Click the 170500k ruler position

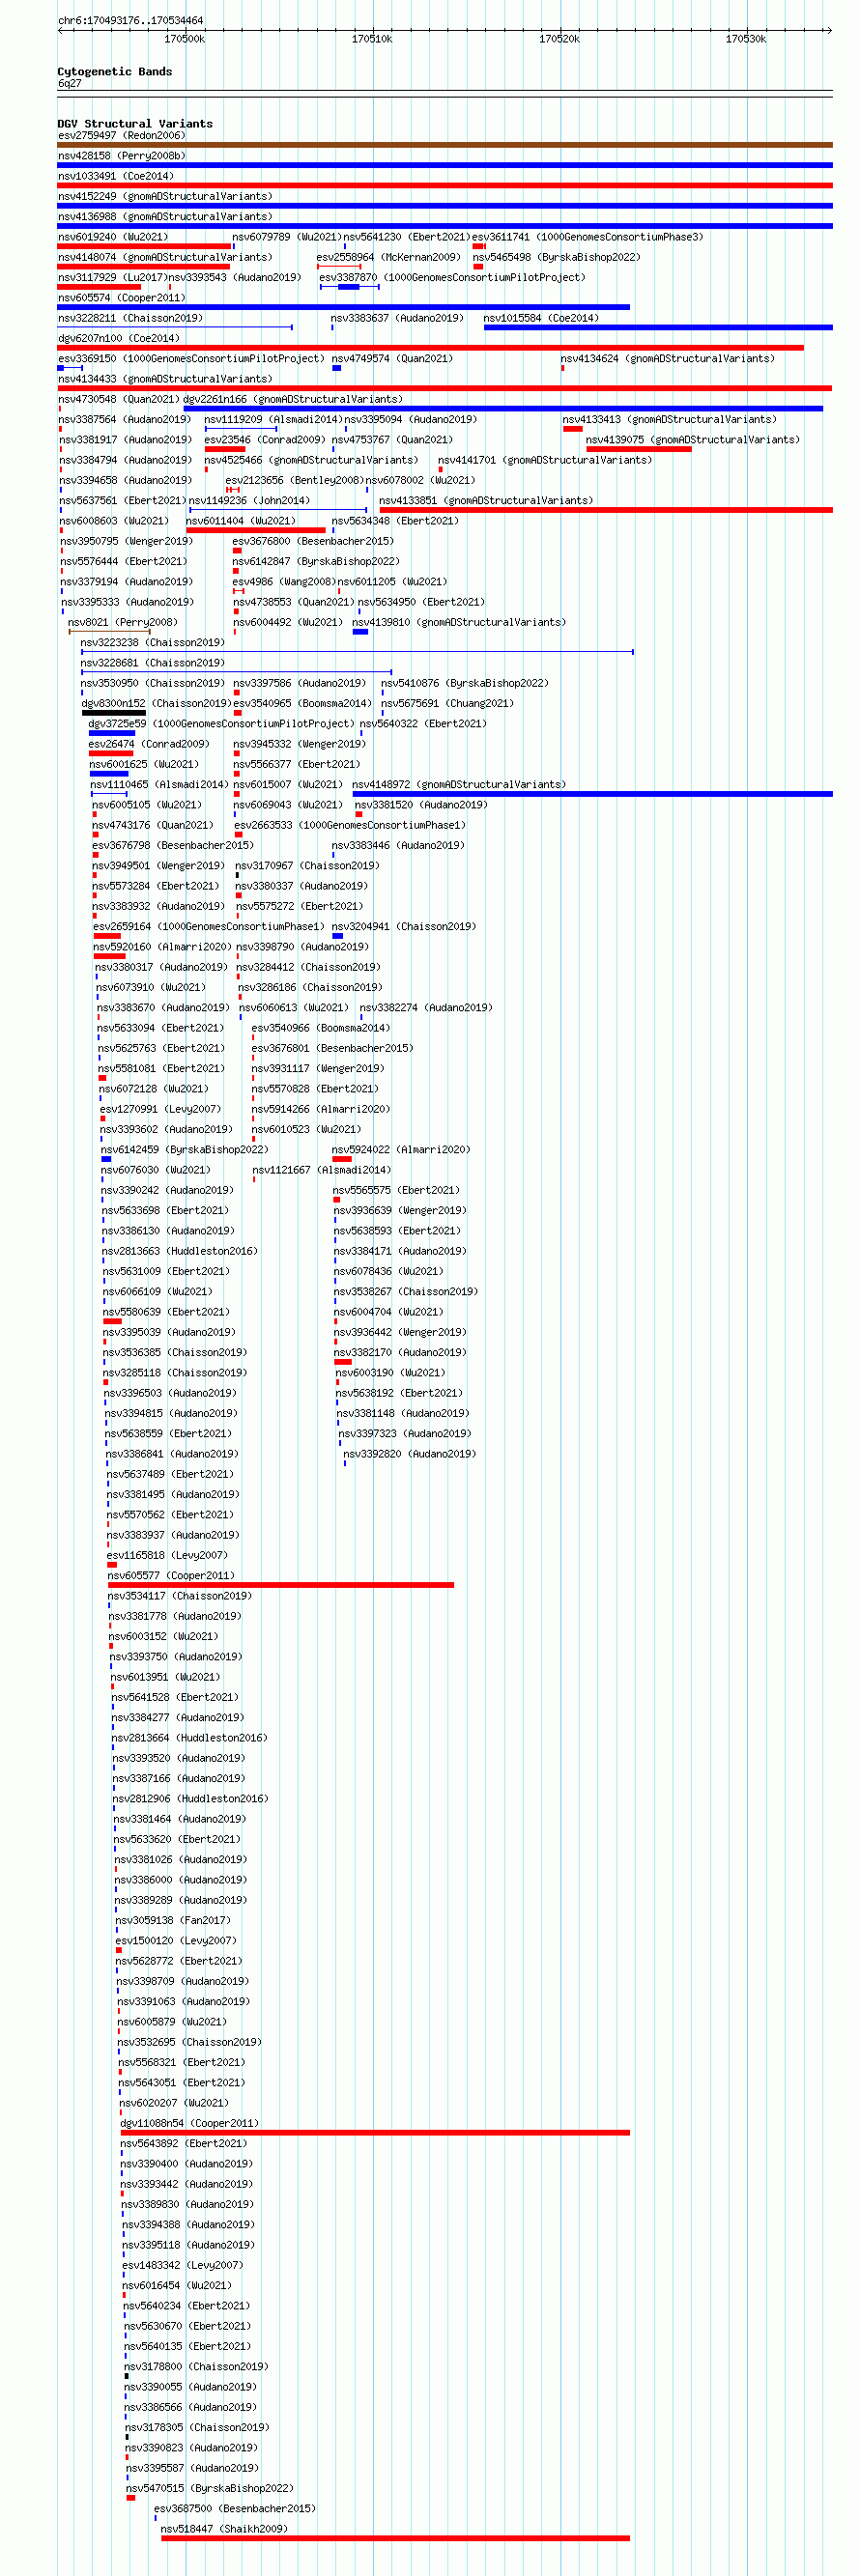[x=185, y=39]
